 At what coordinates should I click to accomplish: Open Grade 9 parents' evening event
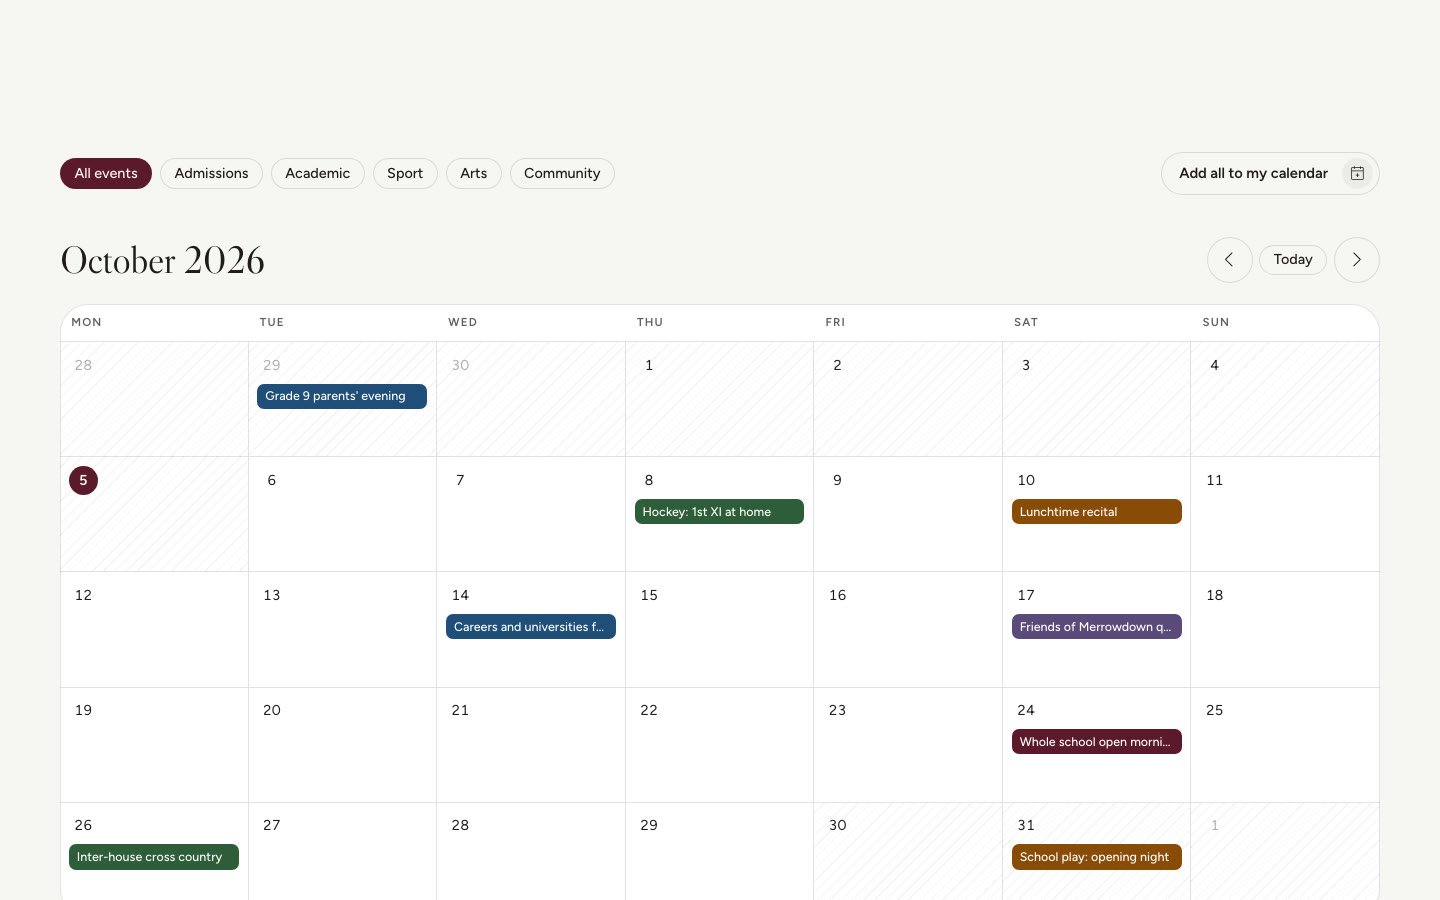(x=342, y=397)
